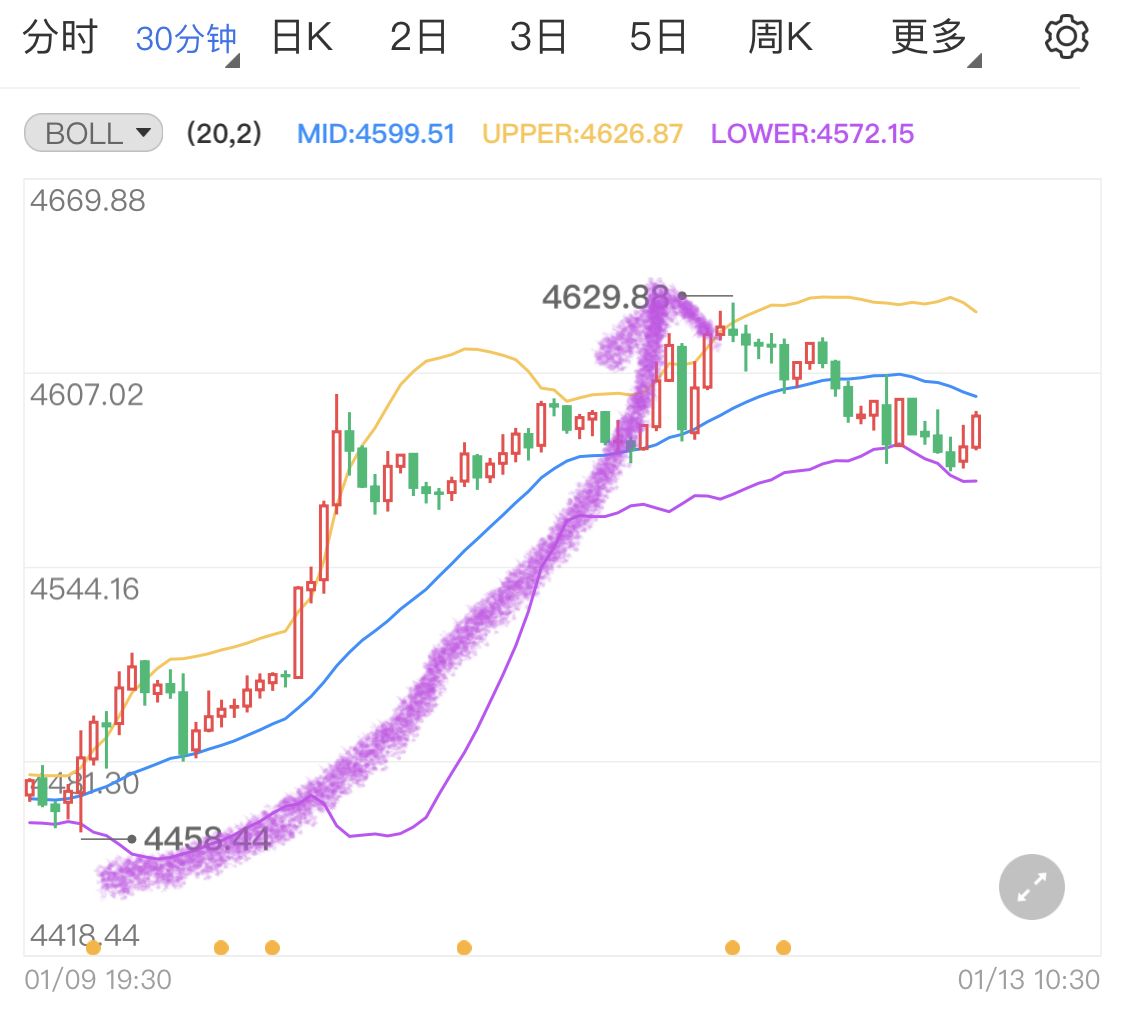Expand chart to fullscreen with arrows button
The height and width of the screenshot is (1009, 1125).
(x=1032, y=887)
